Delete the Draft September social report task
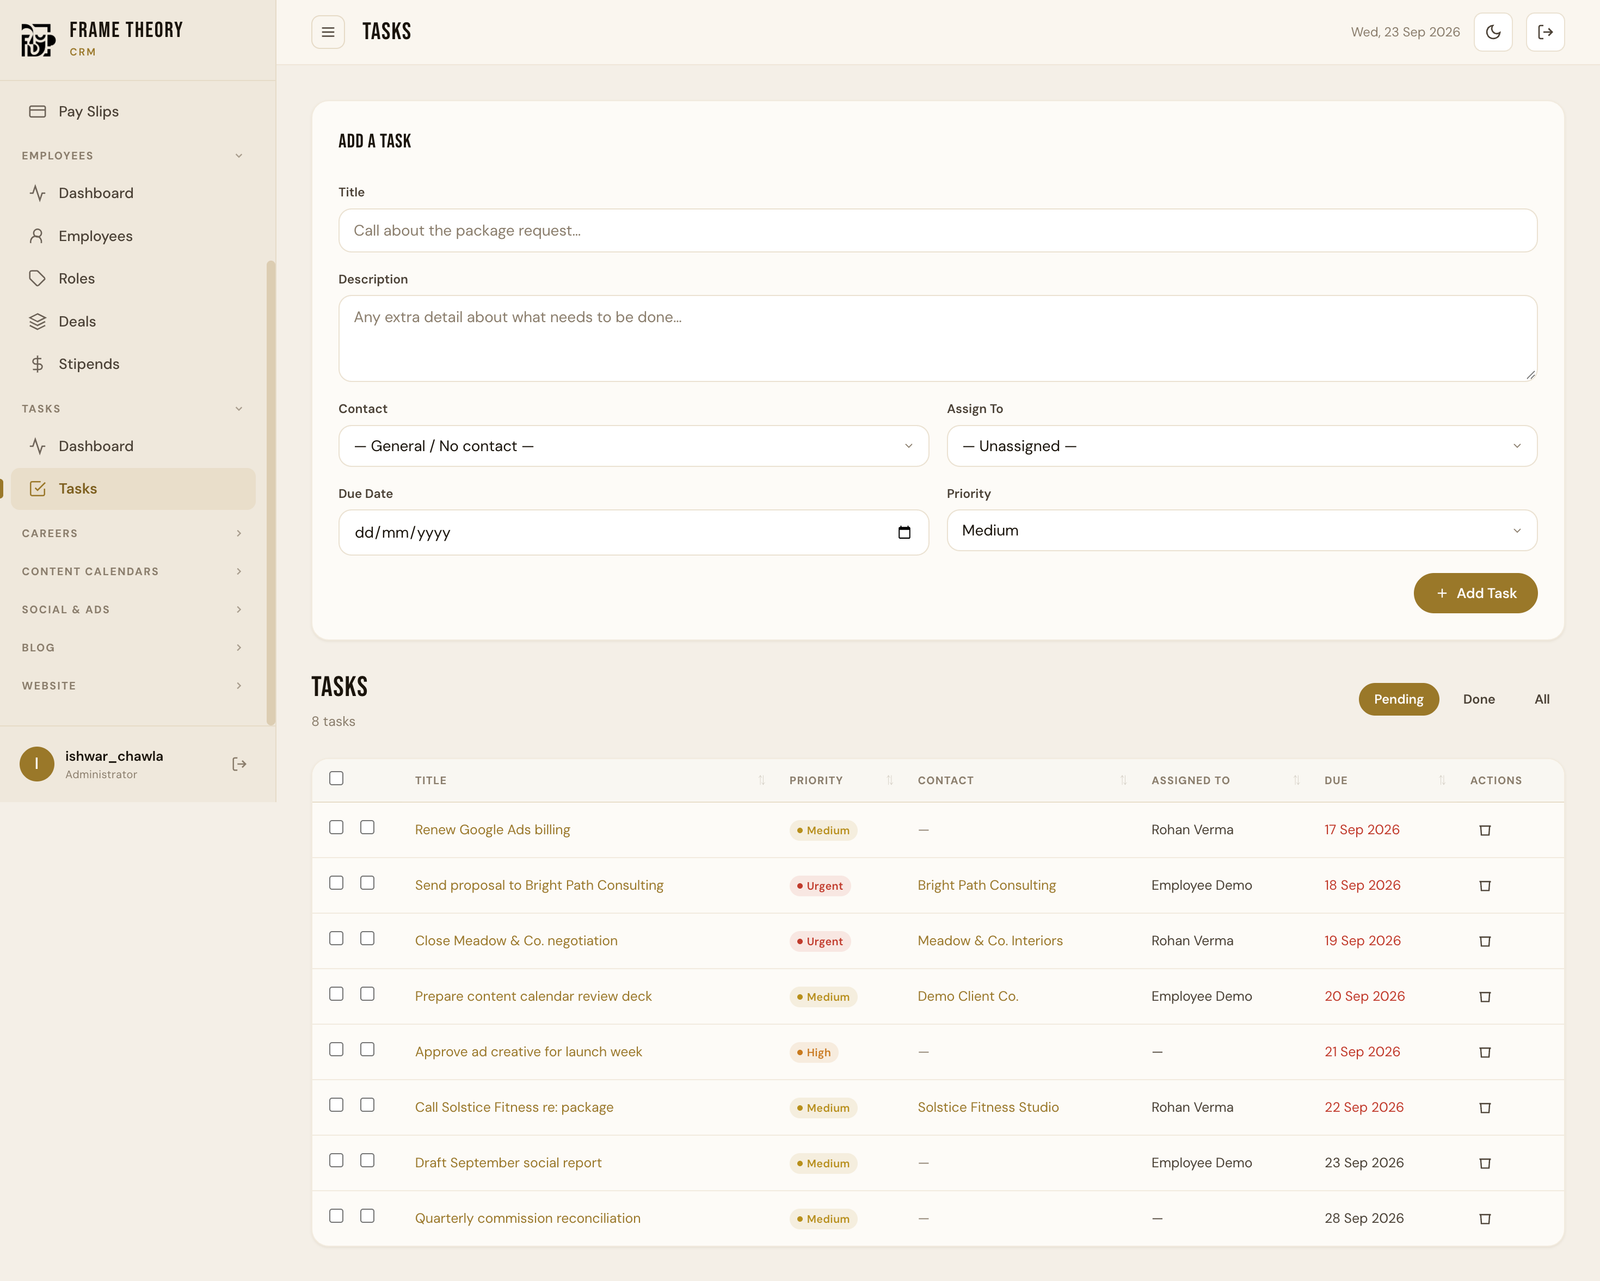The image size is (1600, 1281). coord(1485,1163)
